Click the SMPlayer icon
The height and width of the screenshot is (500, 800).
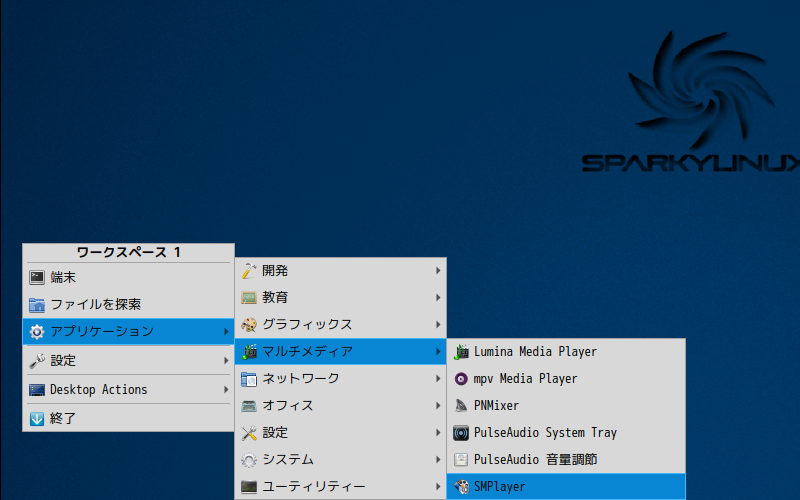pos(461,487)
